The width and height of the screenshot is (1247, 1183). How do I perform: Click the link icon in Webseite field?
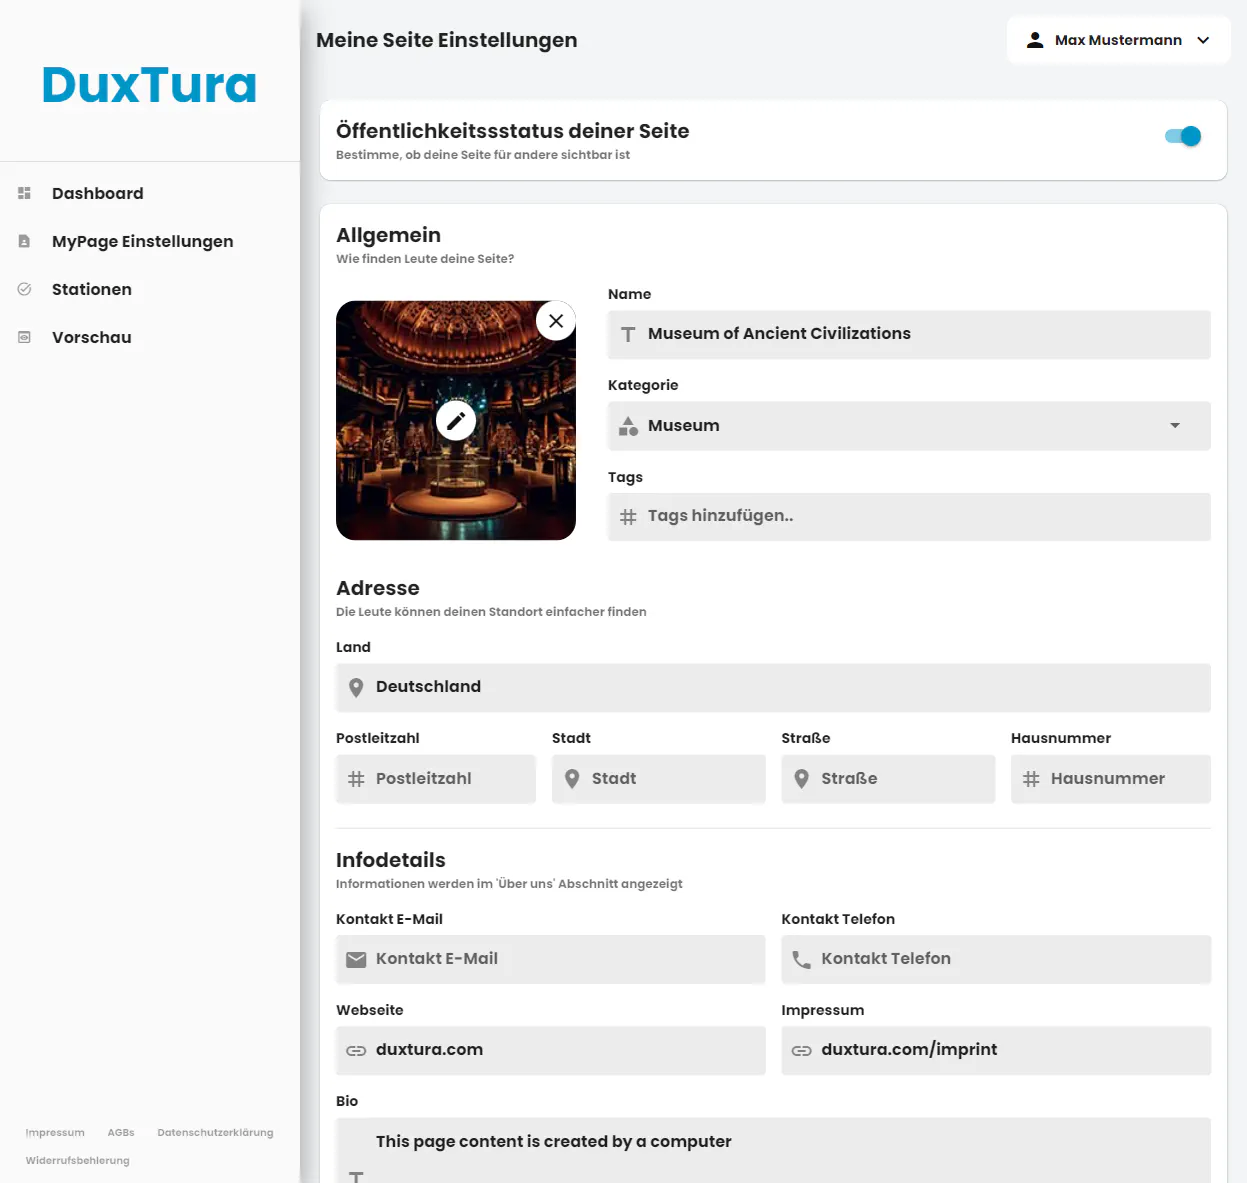click(356, 1050)
